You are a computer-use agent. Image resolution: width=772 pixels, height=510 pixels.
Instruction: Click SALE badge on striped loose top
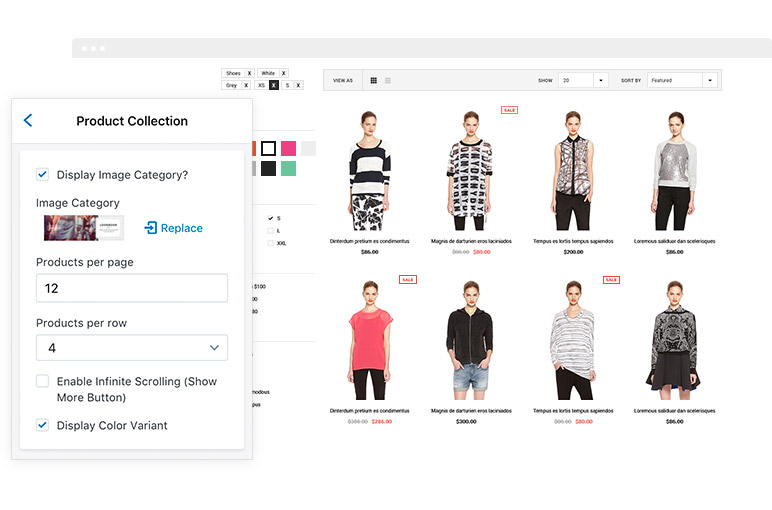[x=611, y=280]
